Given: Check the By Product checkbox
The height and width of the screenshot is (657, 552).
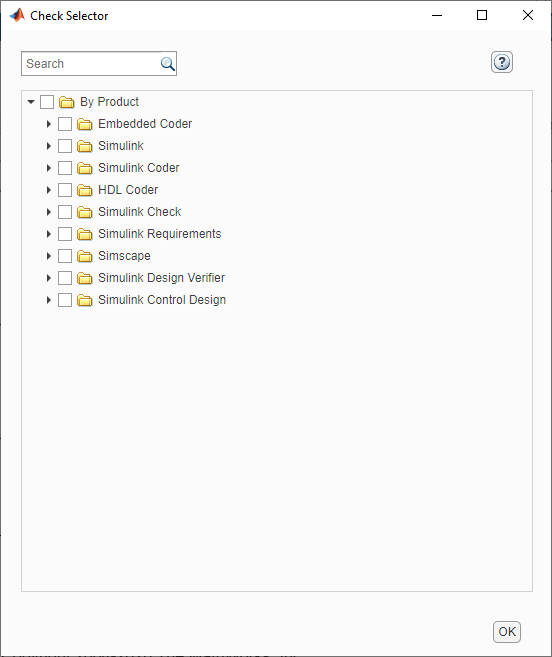Looking at the screenshot, I should pos(47,102).
